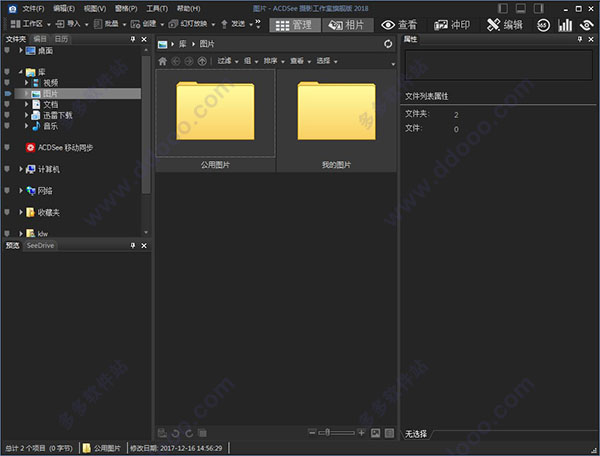Expand the 桌面 tree node arrow
The image size is (600, 456).
[x=21, y=50]
